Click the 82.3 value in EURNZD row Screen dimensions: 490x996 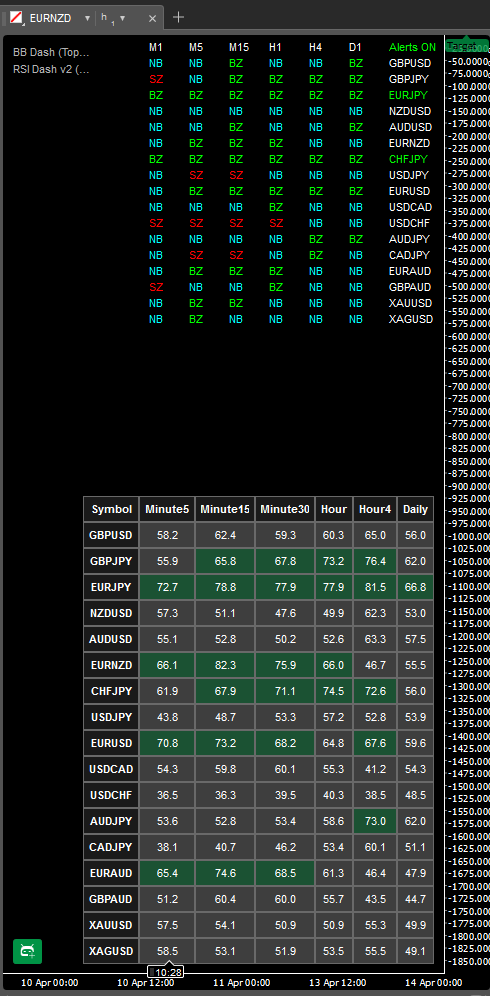click(x=225, y=665)
